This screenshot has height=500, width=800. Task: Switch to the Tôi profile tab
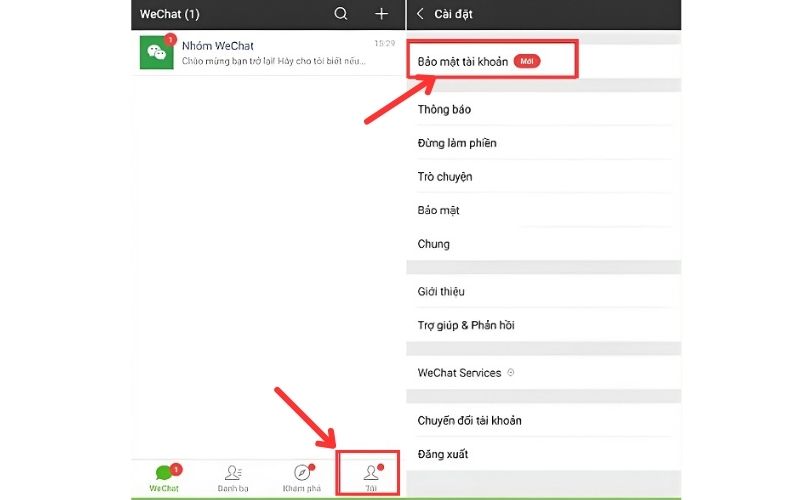tap(370, 477)
